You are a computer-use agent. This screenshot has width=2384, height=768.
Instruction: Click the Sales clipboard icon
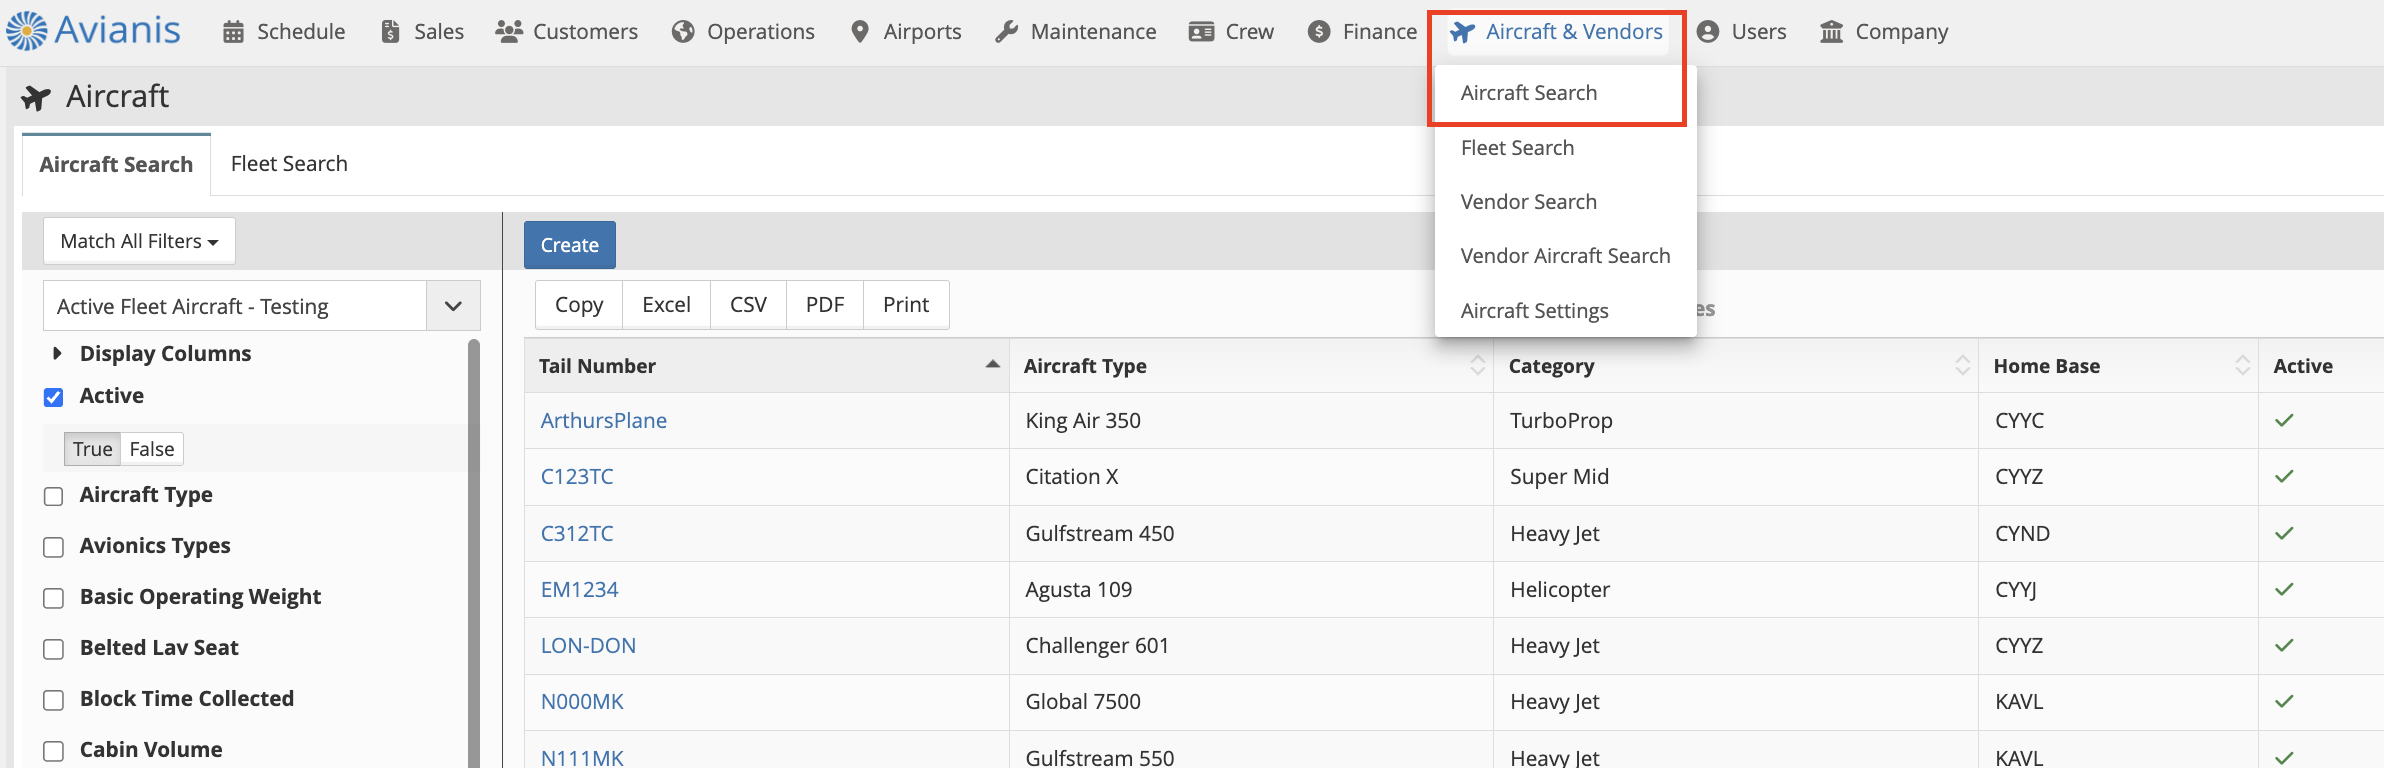391,32
